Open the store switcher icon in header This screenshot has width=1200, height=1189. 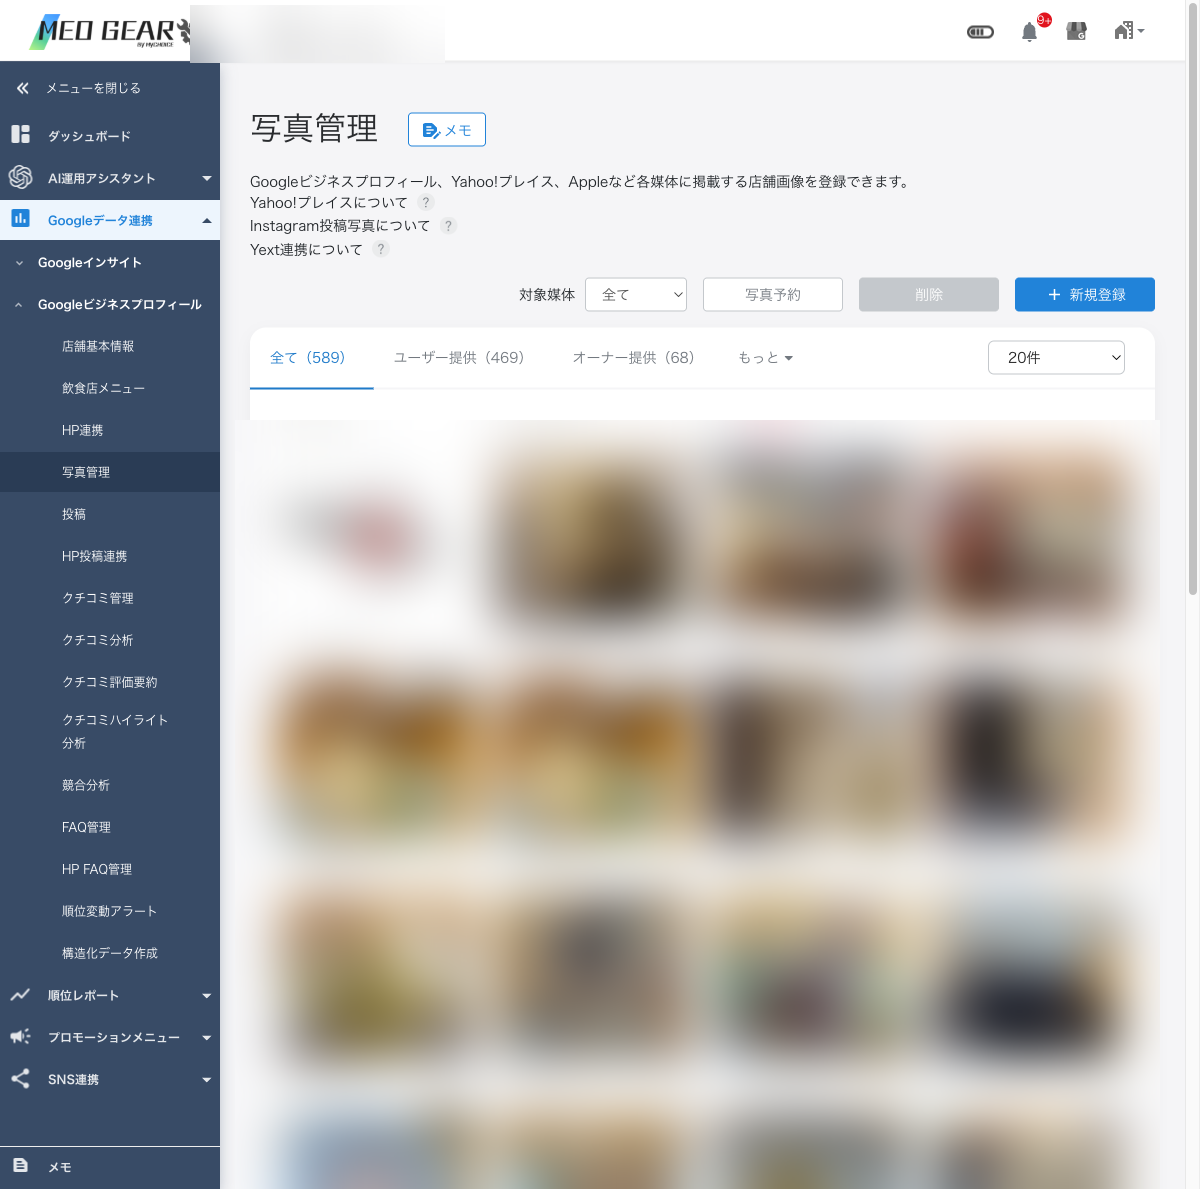point(1077,31)
